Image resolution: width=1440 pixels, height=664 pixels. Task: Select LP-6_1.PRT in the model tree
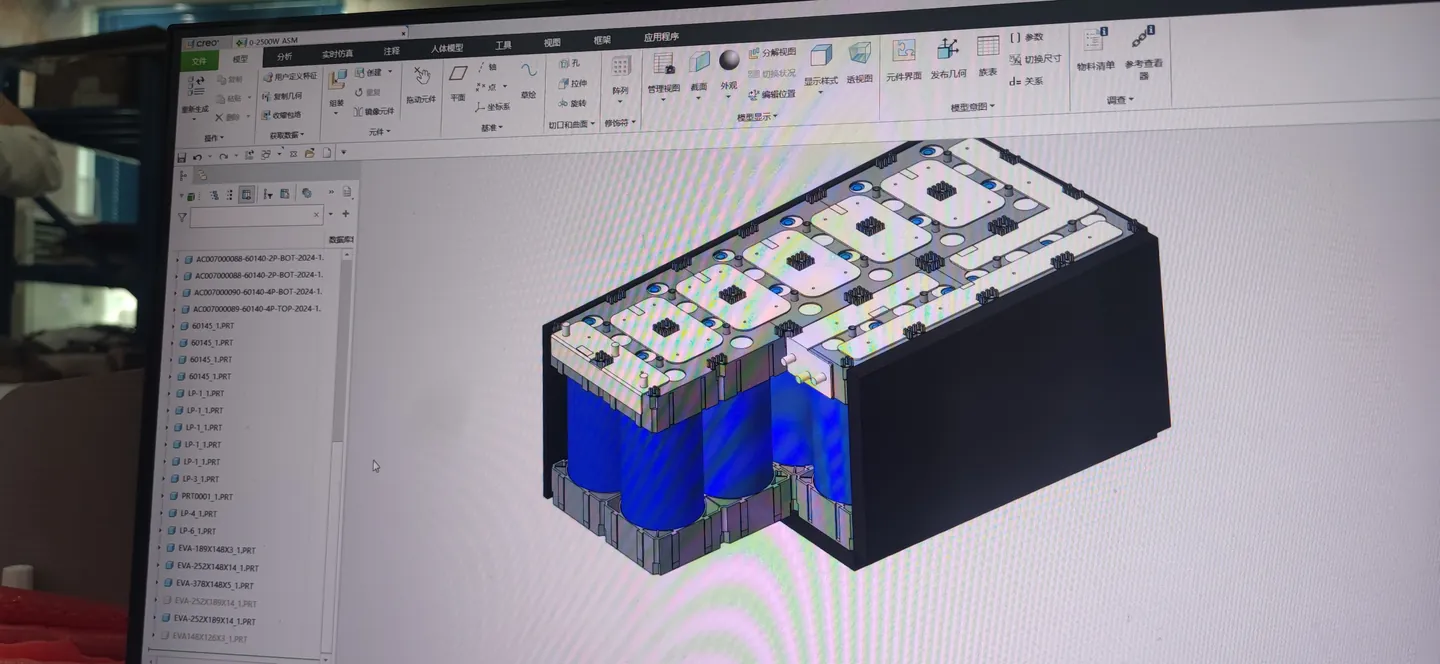pyautogui.click(x=198, y=531)
